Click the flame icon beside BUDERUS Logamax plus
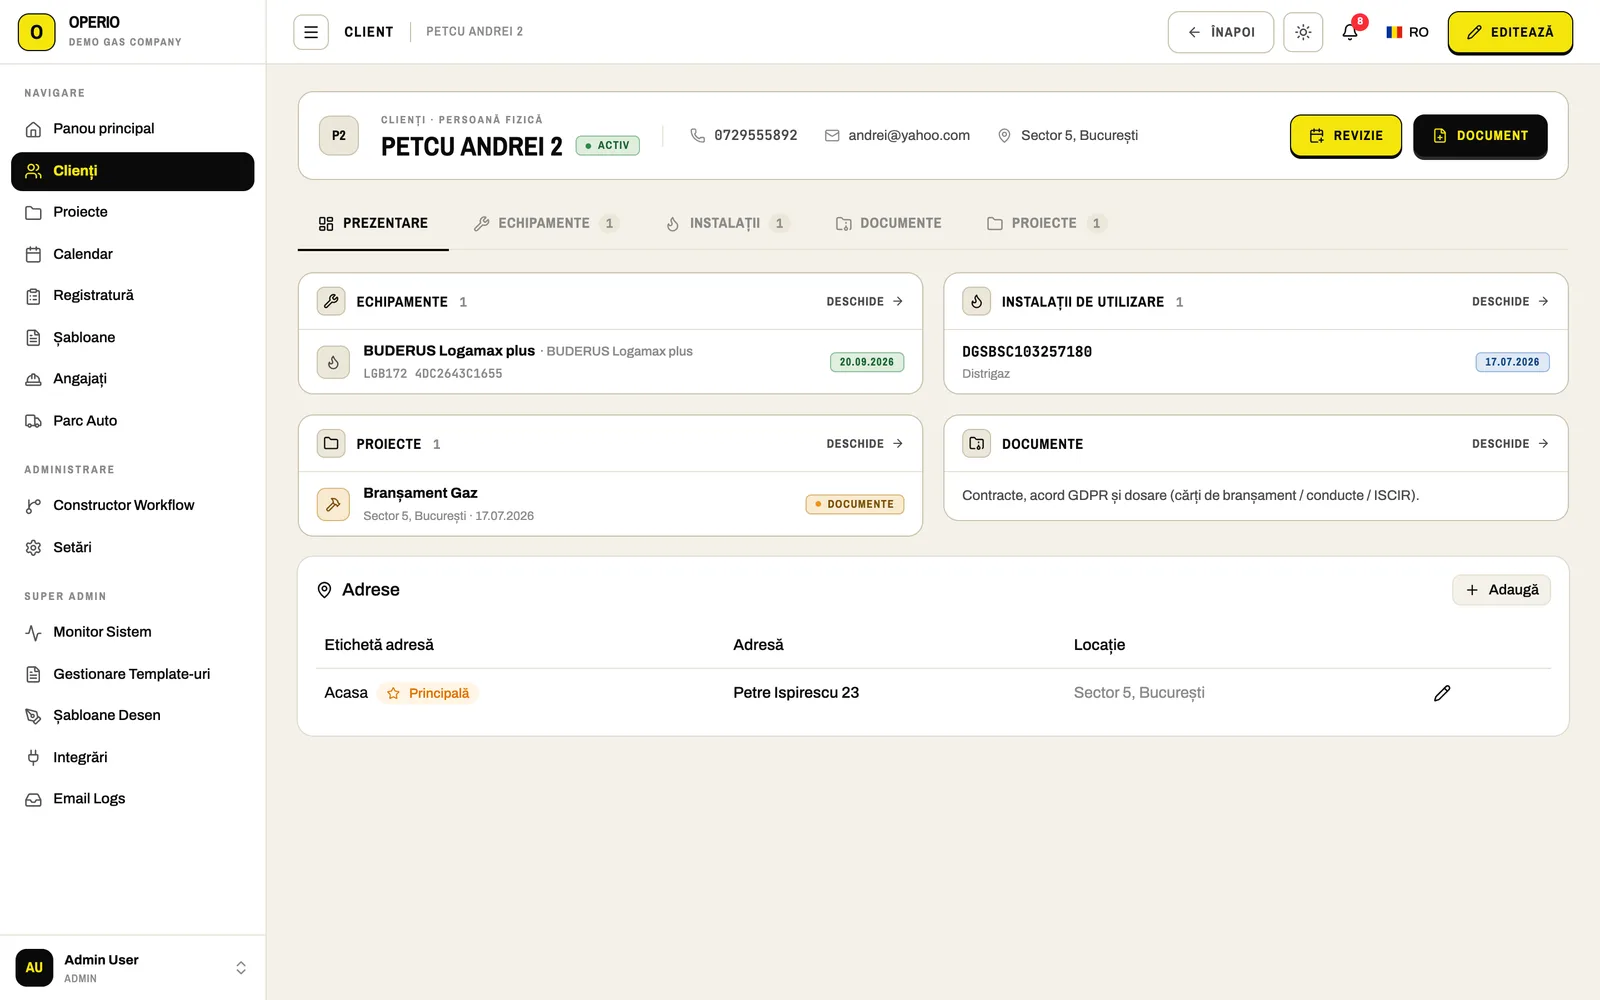 (333, 362)
